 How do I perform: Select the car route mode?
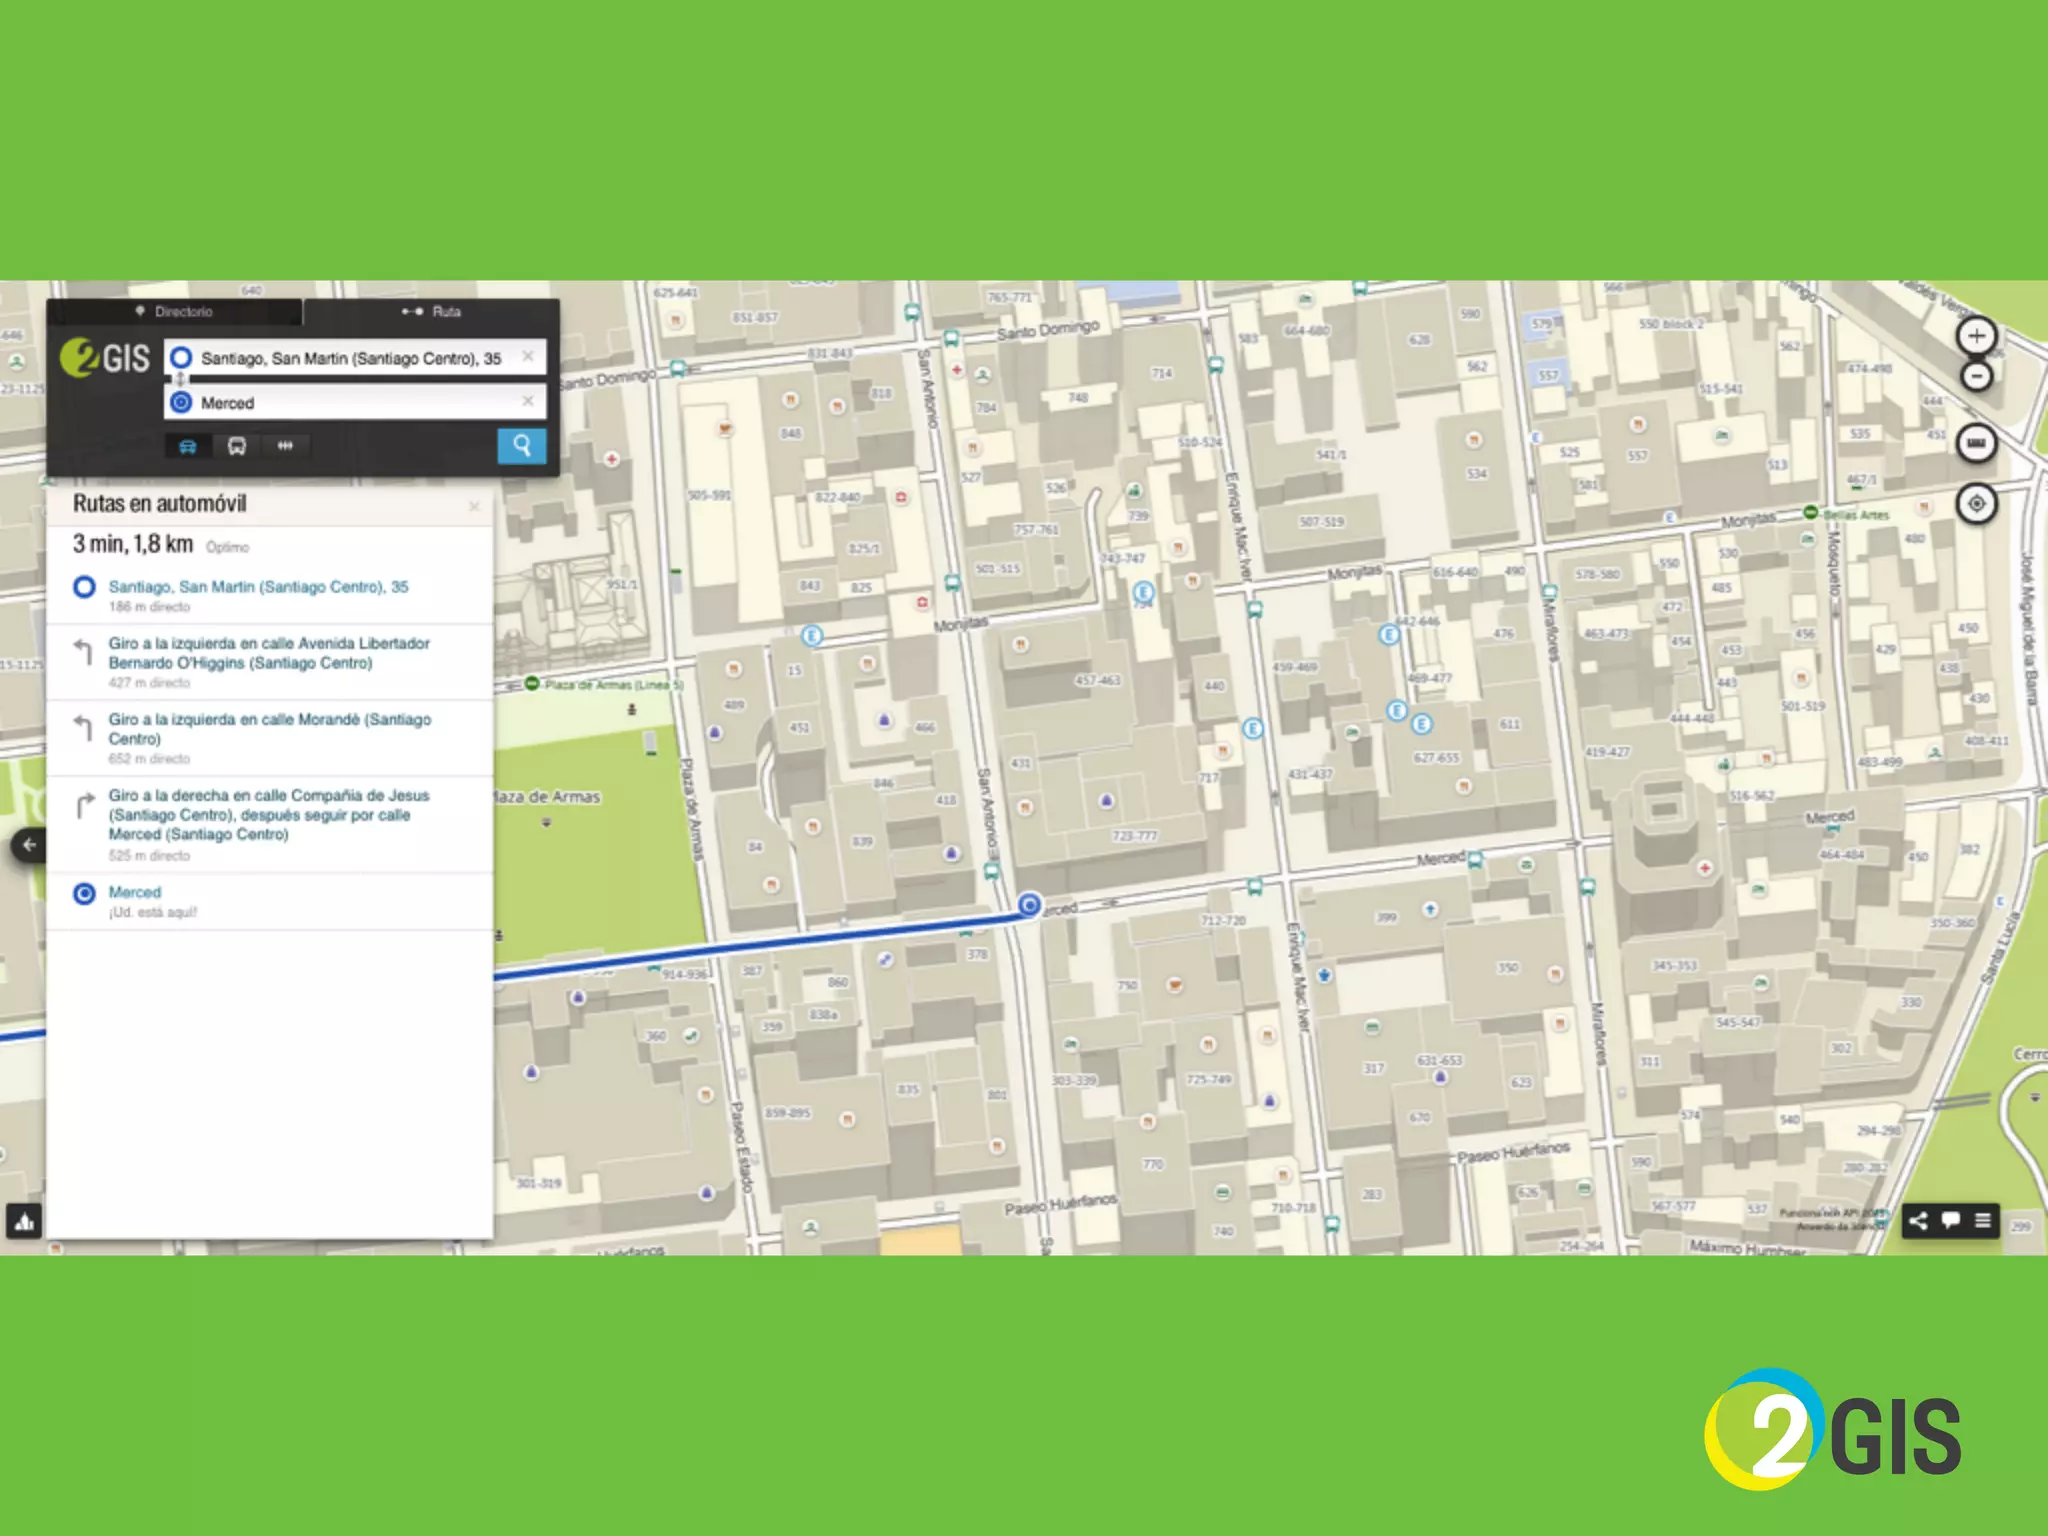[188, 446]
